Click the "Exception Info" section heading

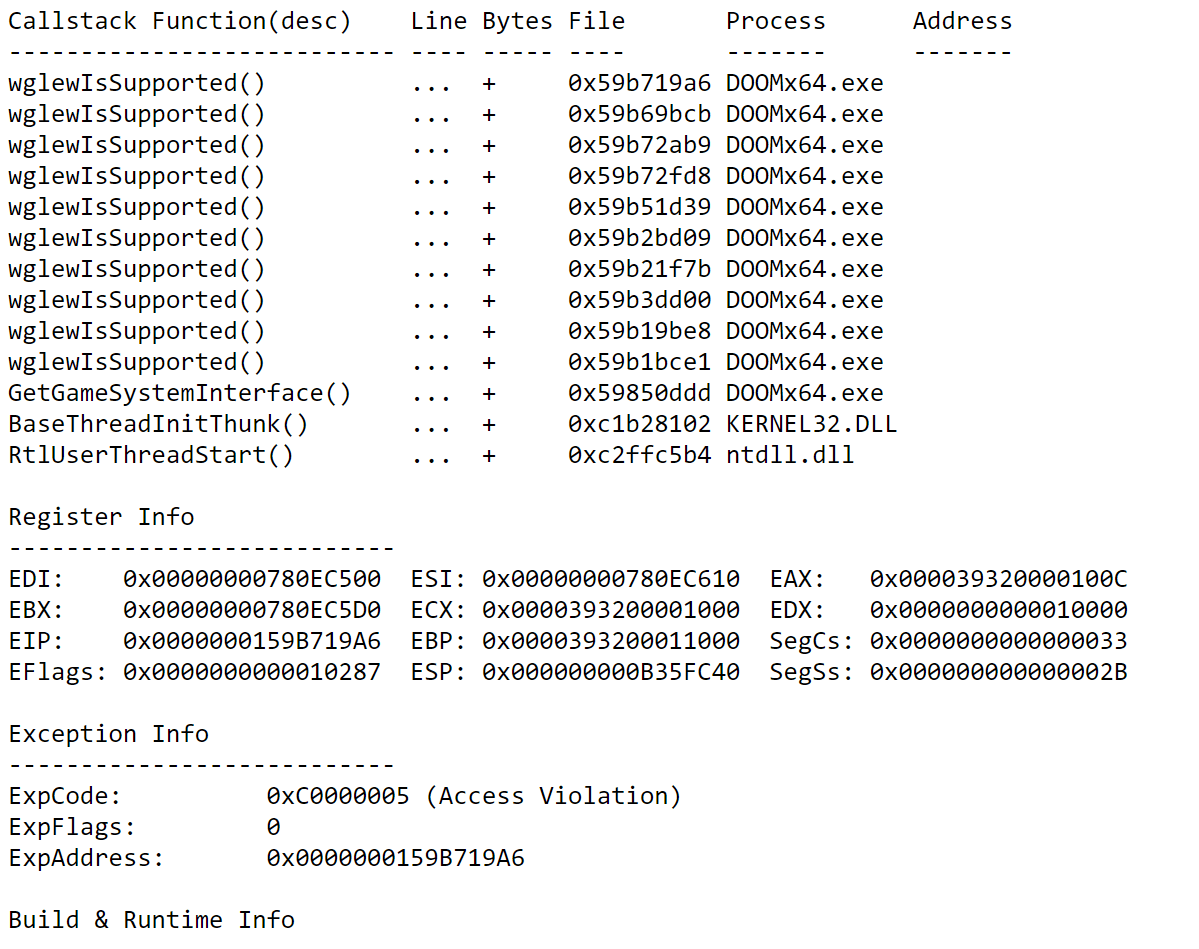coord(108,734)
